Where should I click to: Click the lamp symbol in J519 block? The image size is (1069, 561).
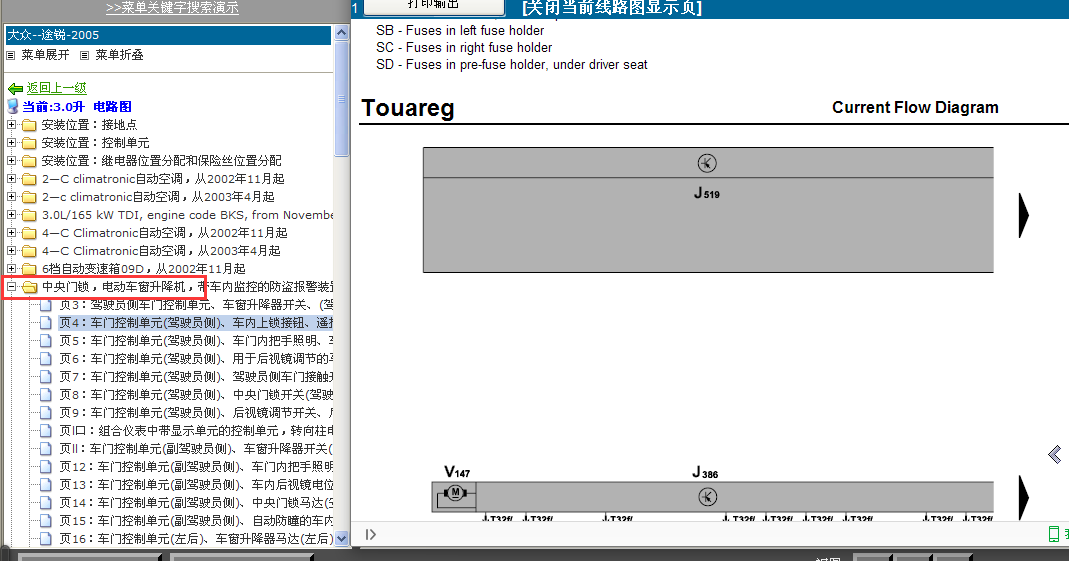(x=707, y=164)
